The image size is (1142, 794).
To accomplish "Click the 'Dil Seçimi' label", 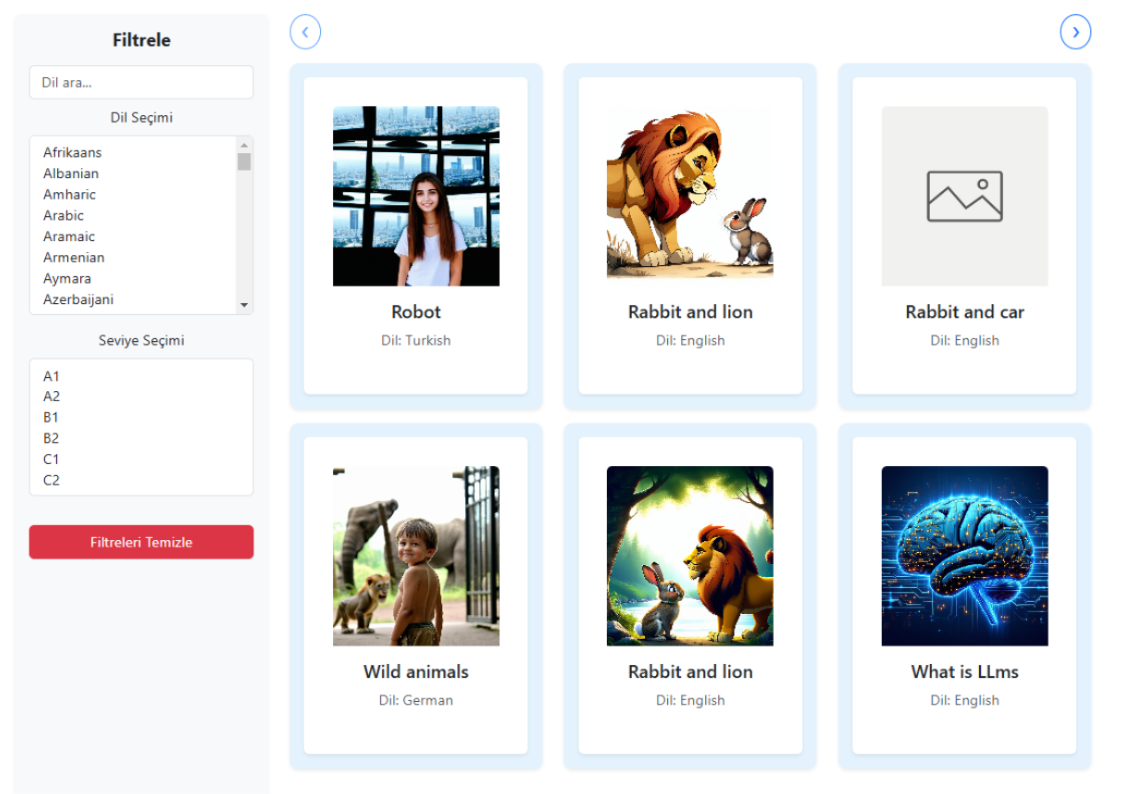I will (x=141, y=117).
